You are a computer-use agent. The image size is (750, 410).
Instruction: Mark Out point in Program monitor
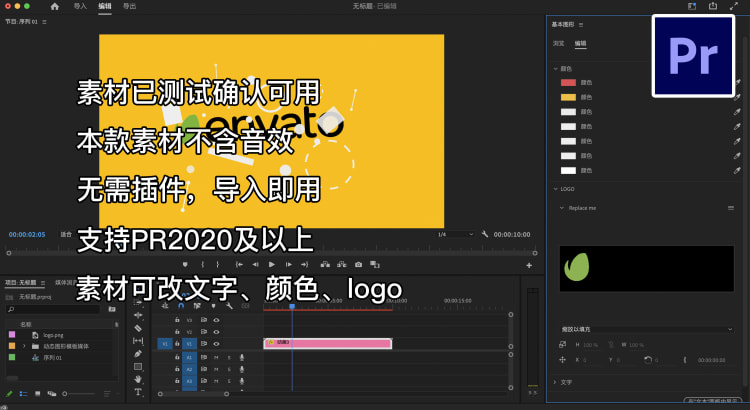218,265
